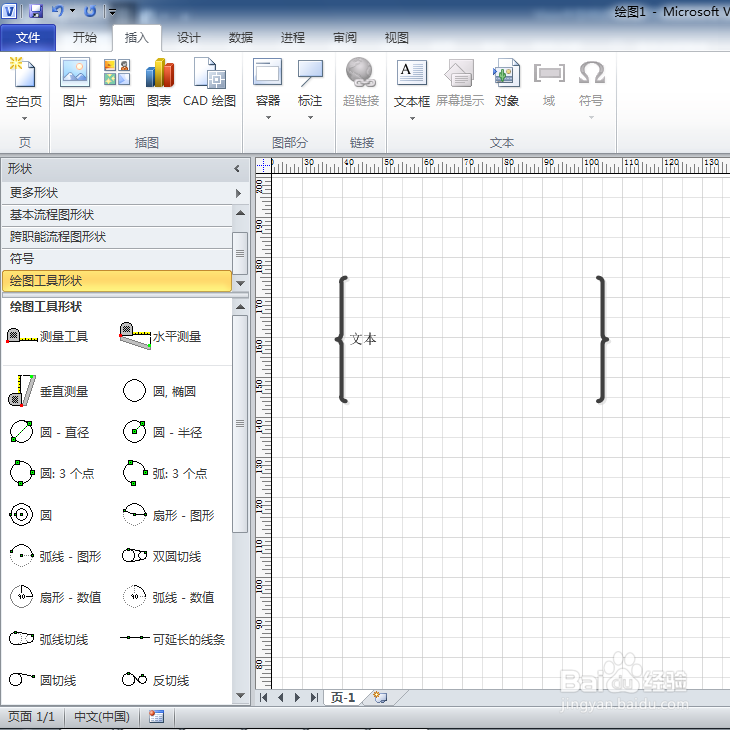Select the 圆 - 半径 shape
Screen dimensions: 730x730
(x=162, y=432)
